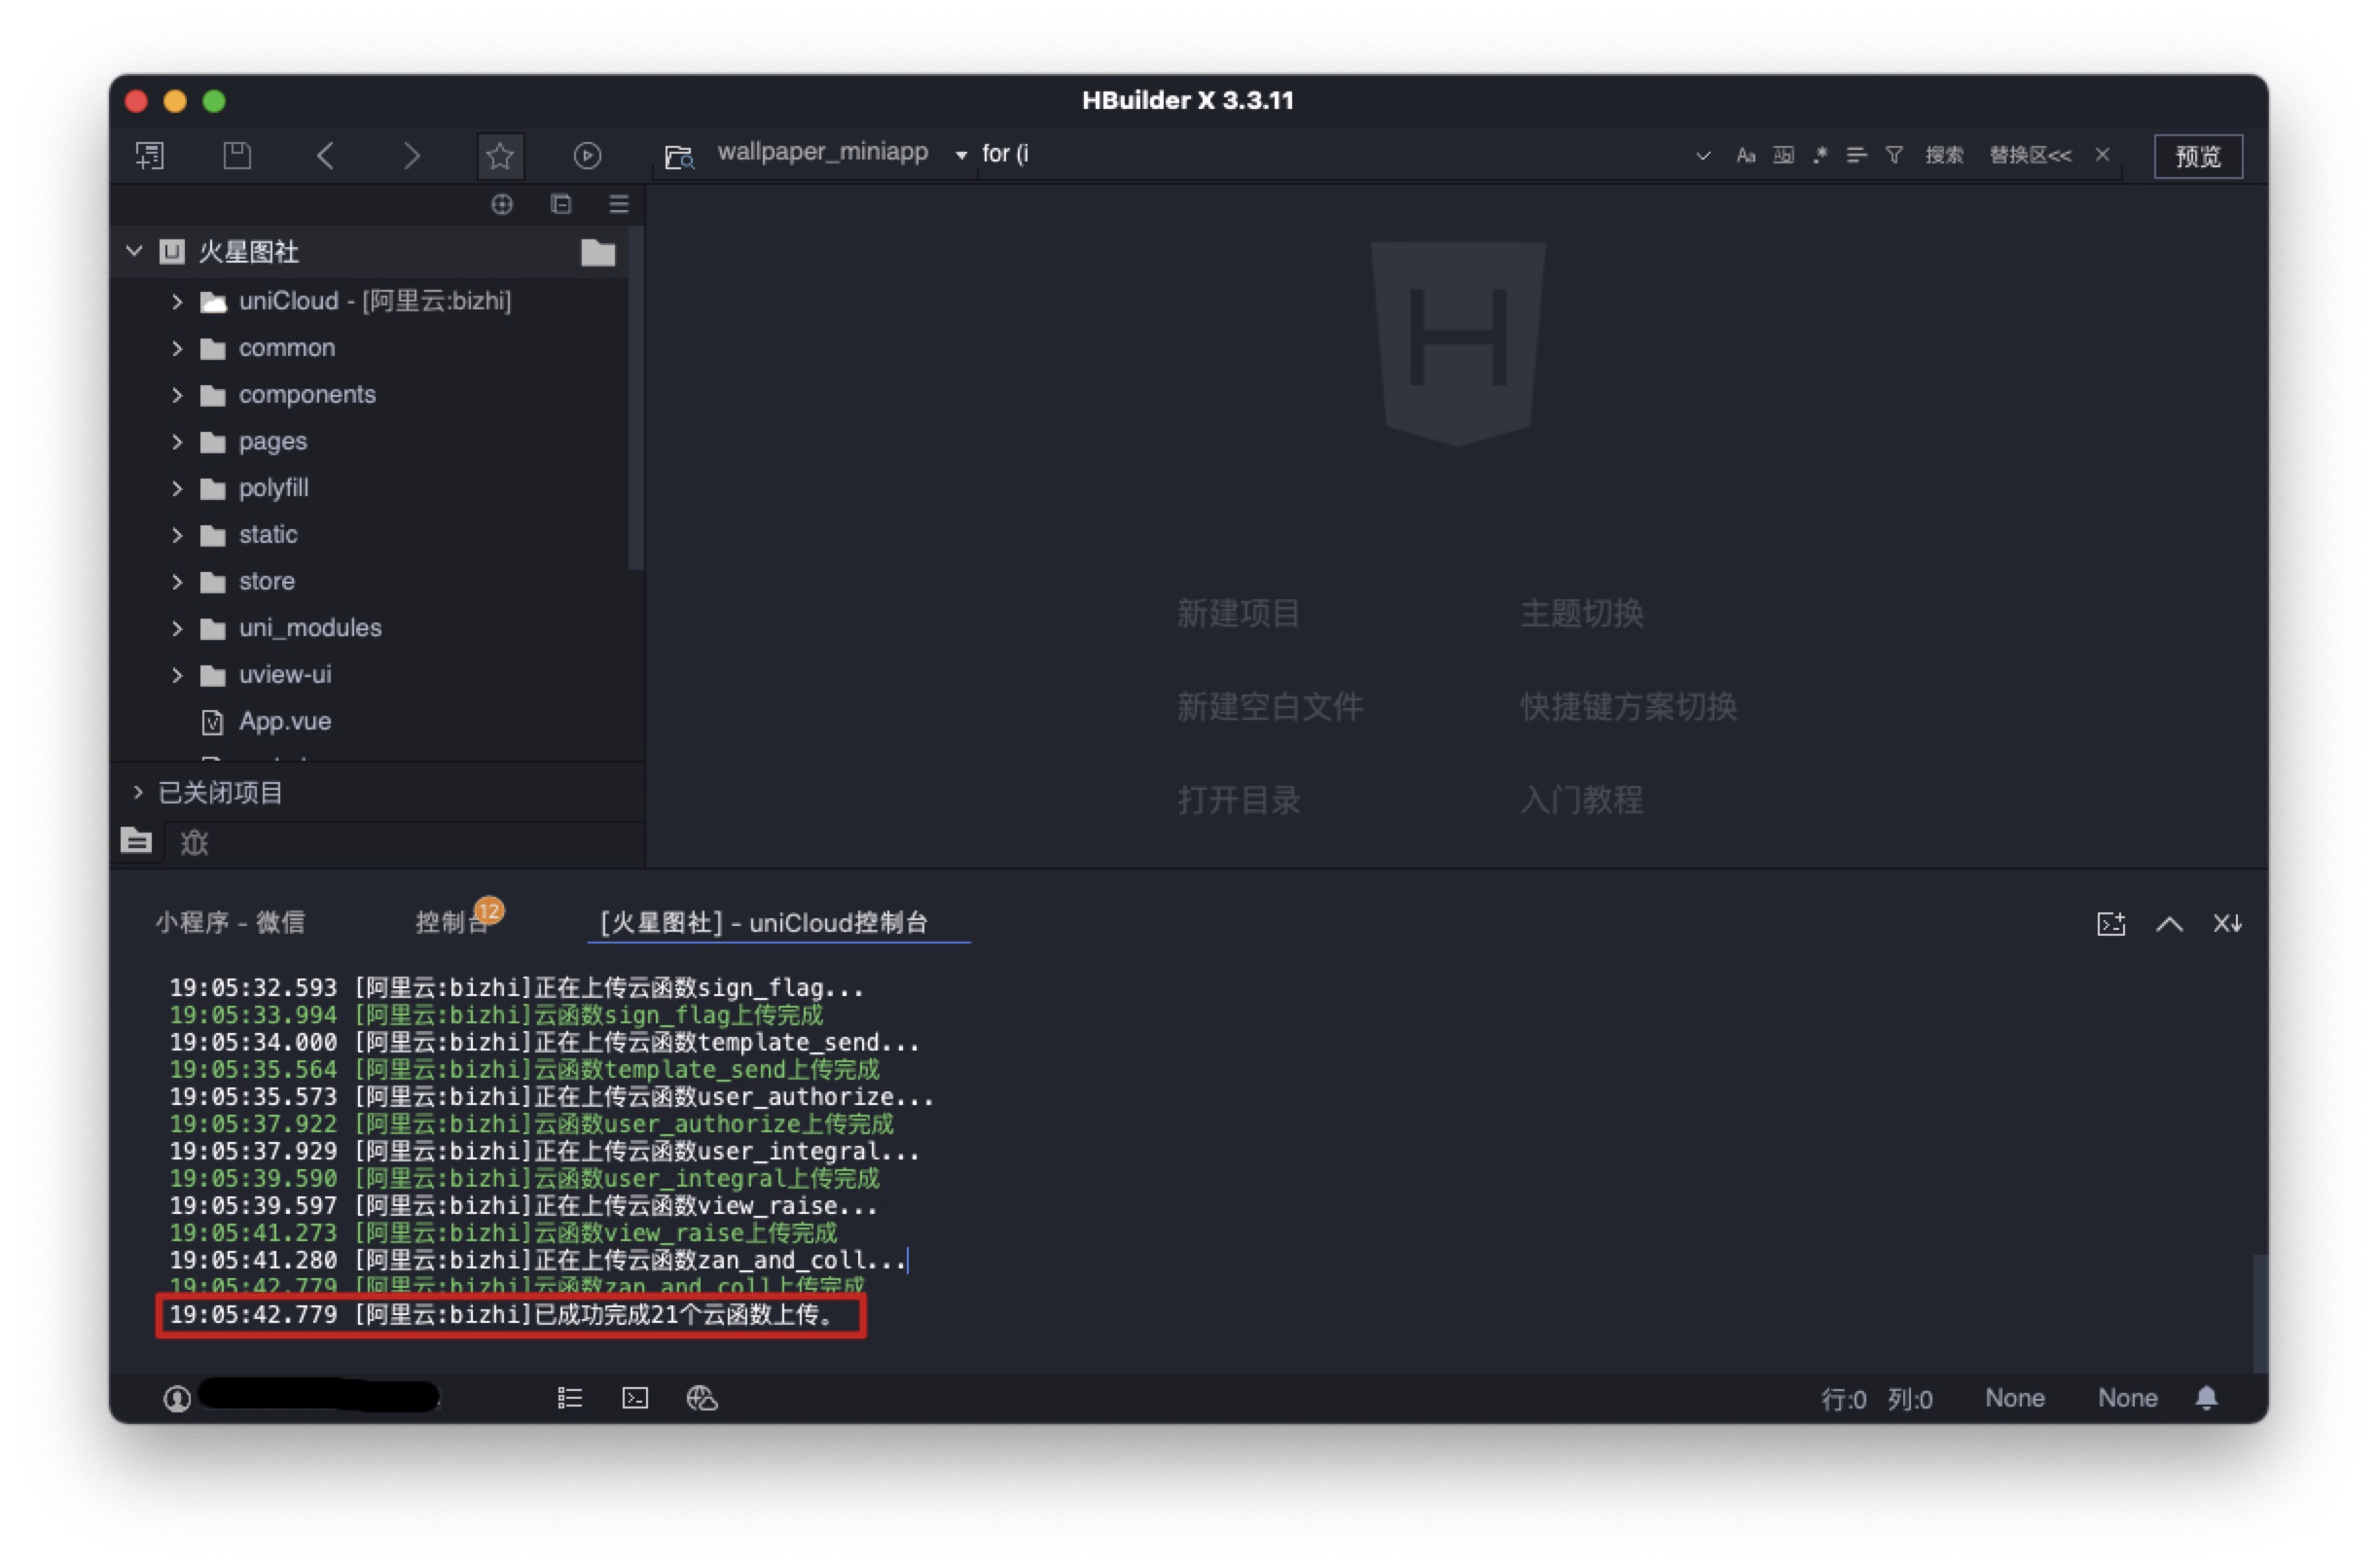
Task: Open the wallpaper_miniapp project dropdown
Action: pos(960,155)
